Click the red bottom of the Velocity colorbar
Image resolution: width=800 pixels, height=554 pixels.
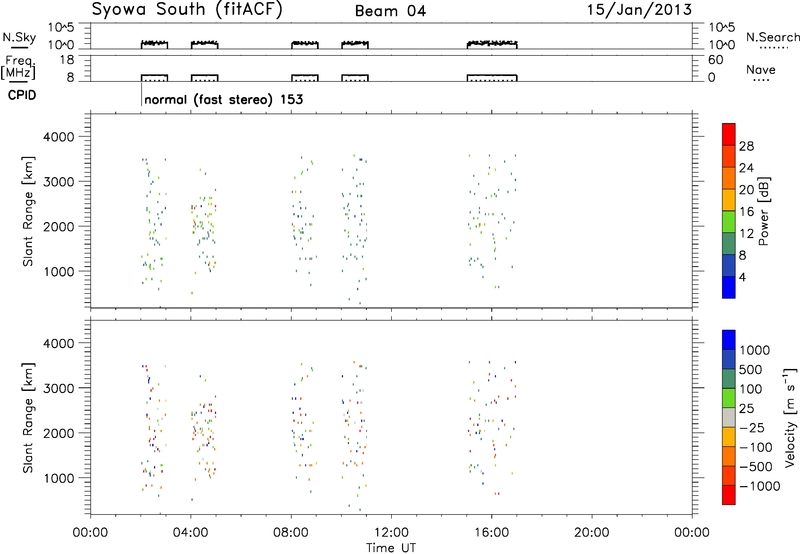click(x=729, y=495)
